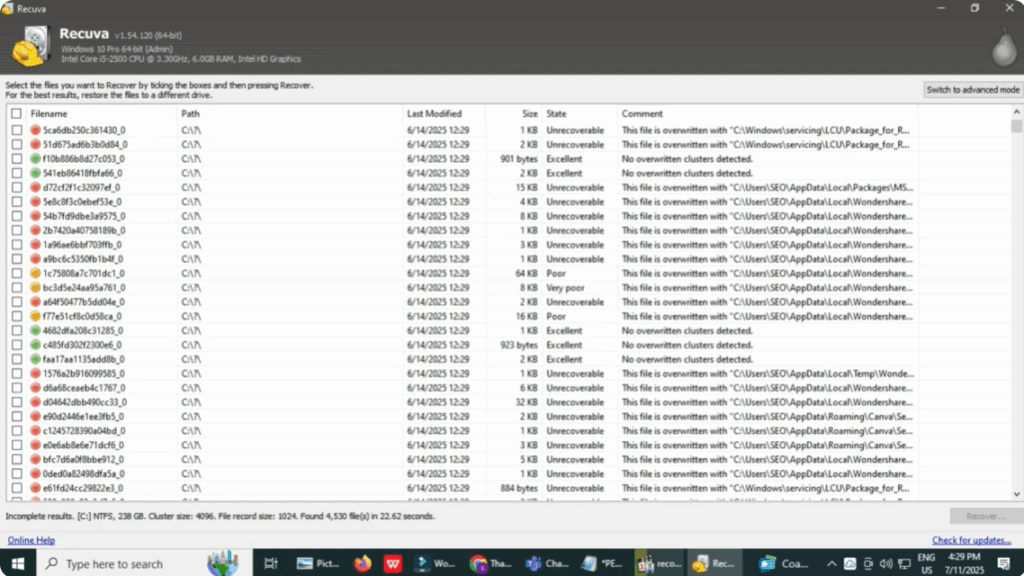Toggle the select-all checkbox in the header row
This screenshot has width=1024, height=576.
(x=15, y=113)
